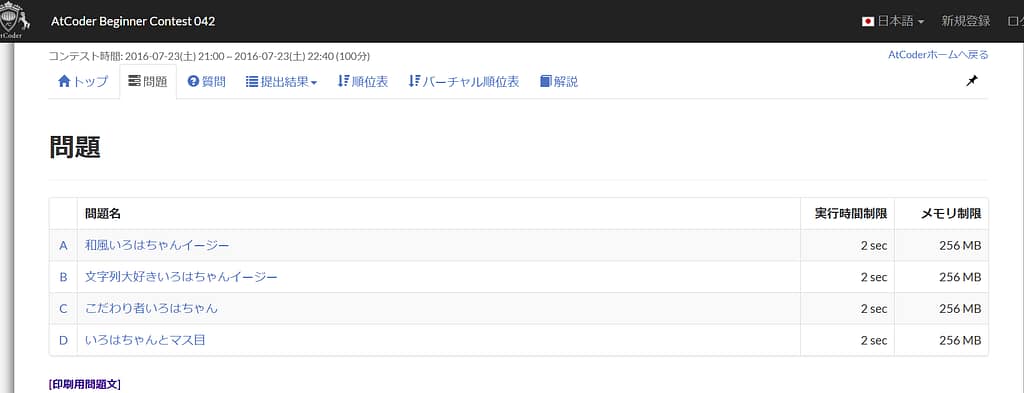Click the question mark icon beside 質問

click(x=193, y=82)
